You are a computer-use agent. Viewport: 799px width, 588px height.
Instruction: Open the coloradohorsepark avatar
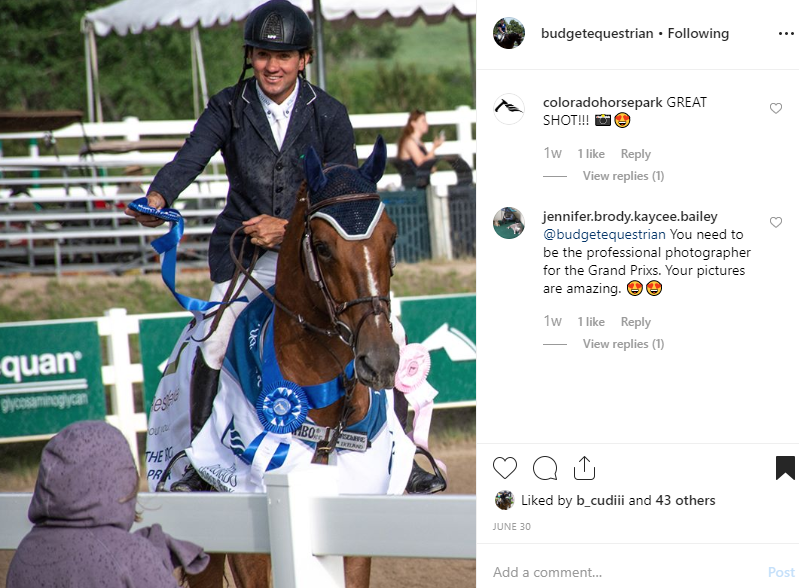(509, 109)
